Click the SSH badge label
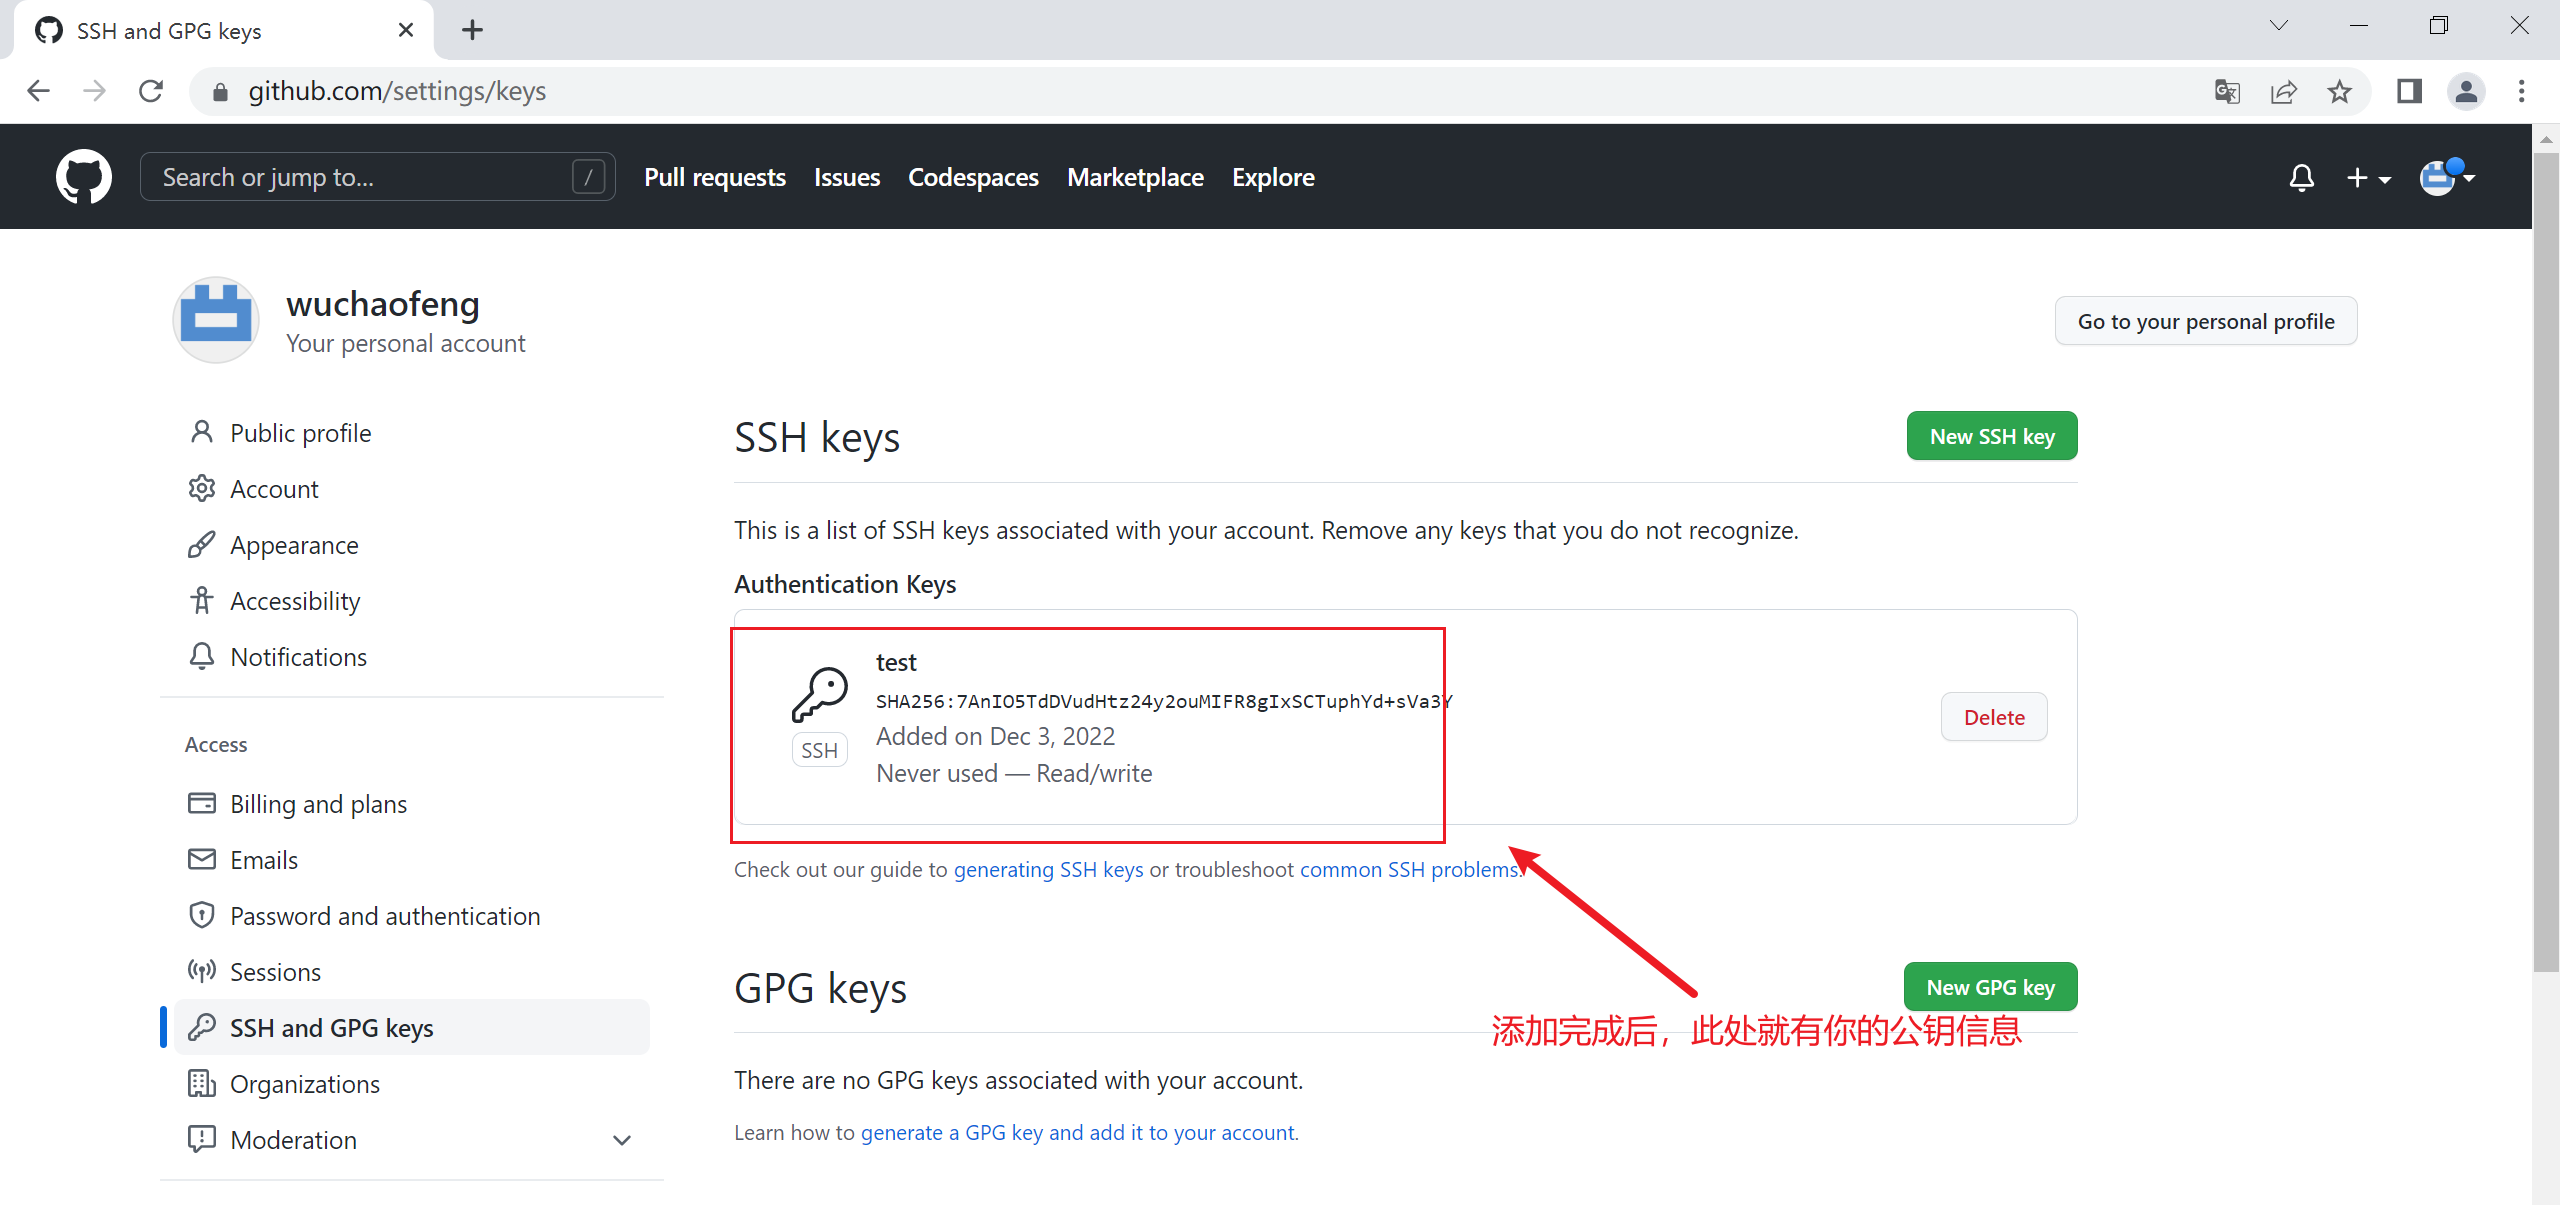This screenshot has width=2560, height=1205. 819,750
